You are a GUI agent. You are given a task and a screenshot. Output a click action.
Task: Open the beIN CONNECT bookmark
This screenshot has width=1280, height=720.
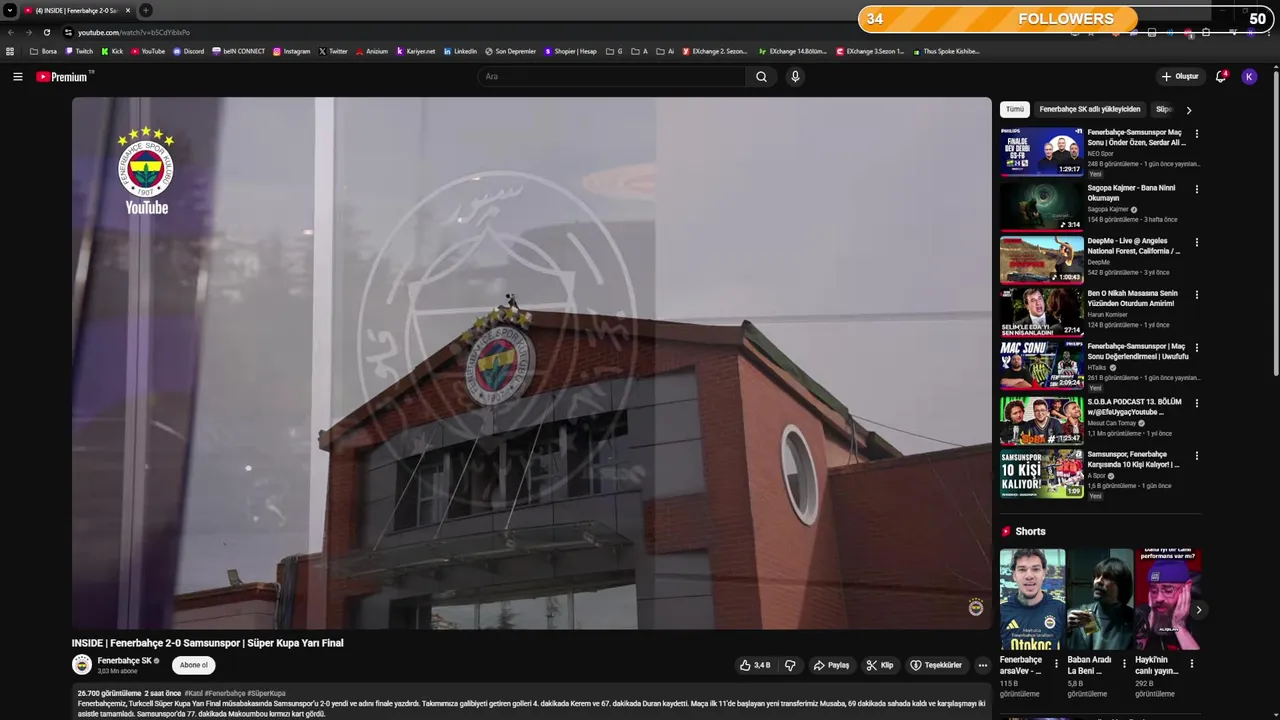click(x=238, y=51)
